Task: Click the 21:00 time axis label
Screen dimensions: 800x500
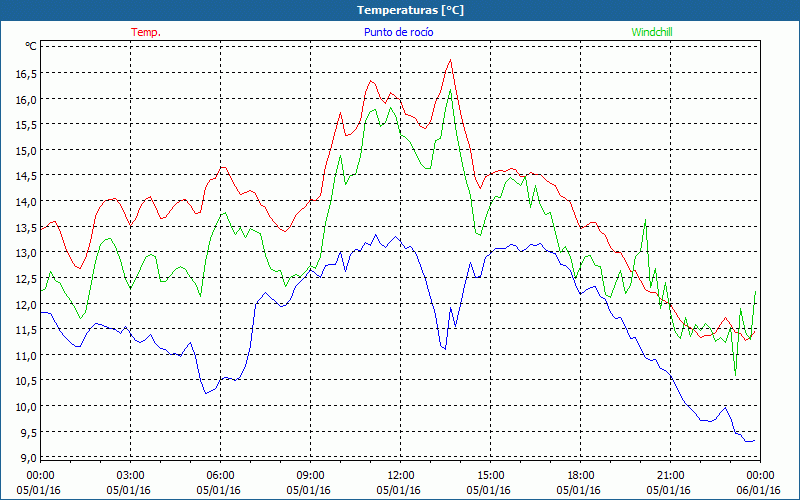Action: [x=670, y=476]
